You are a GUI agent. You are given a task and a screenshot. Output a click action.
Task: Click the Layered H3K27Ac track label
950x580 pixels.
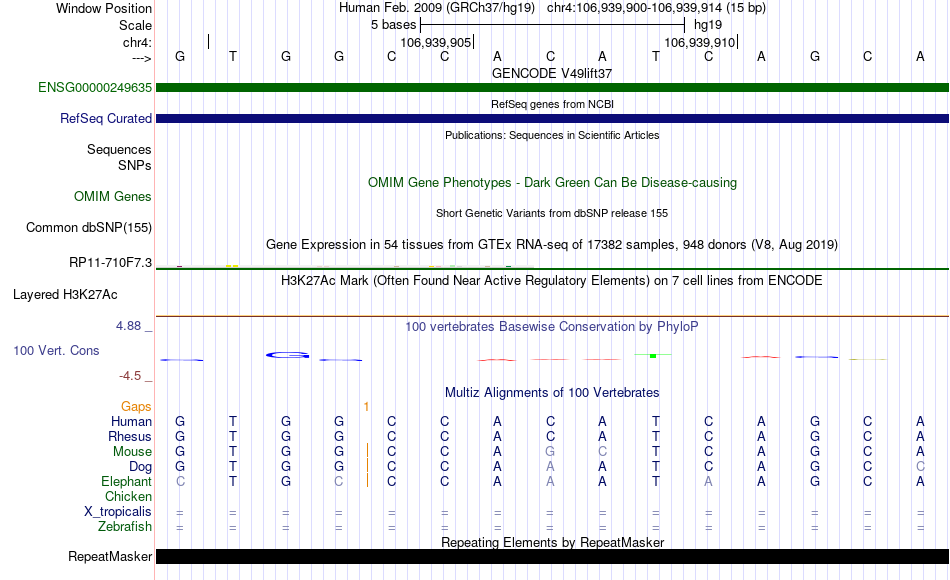click(x=65, y=295)
